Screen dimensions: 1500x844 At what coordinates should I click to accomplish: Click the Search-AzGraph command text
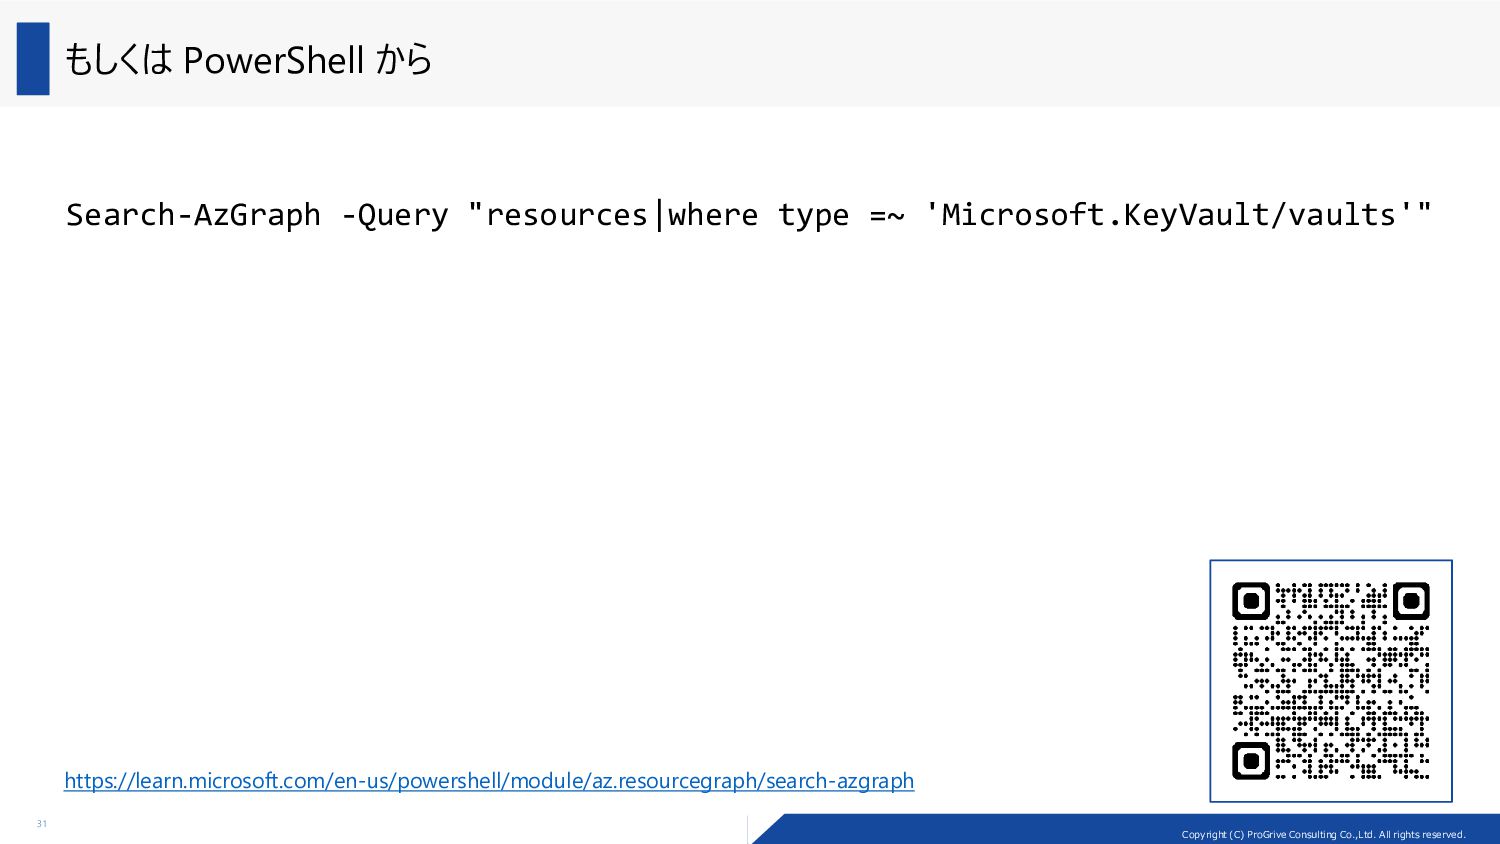coord(193,215)
